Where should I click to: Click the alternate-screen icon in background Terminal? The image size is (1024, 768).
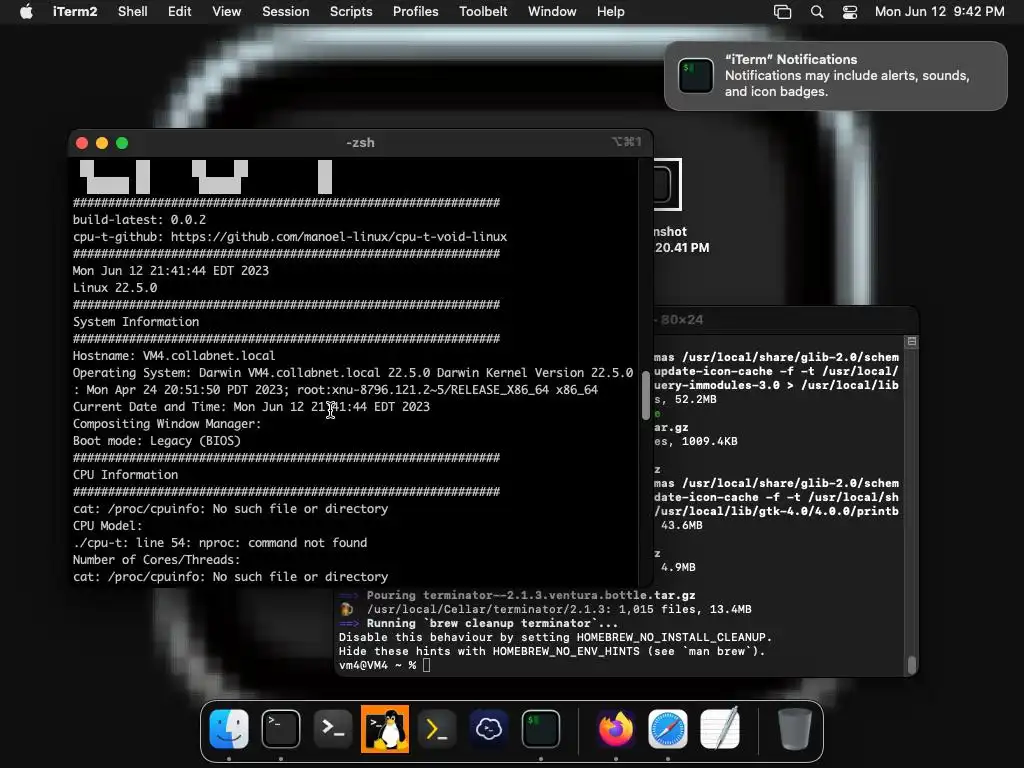coord(912,342)
